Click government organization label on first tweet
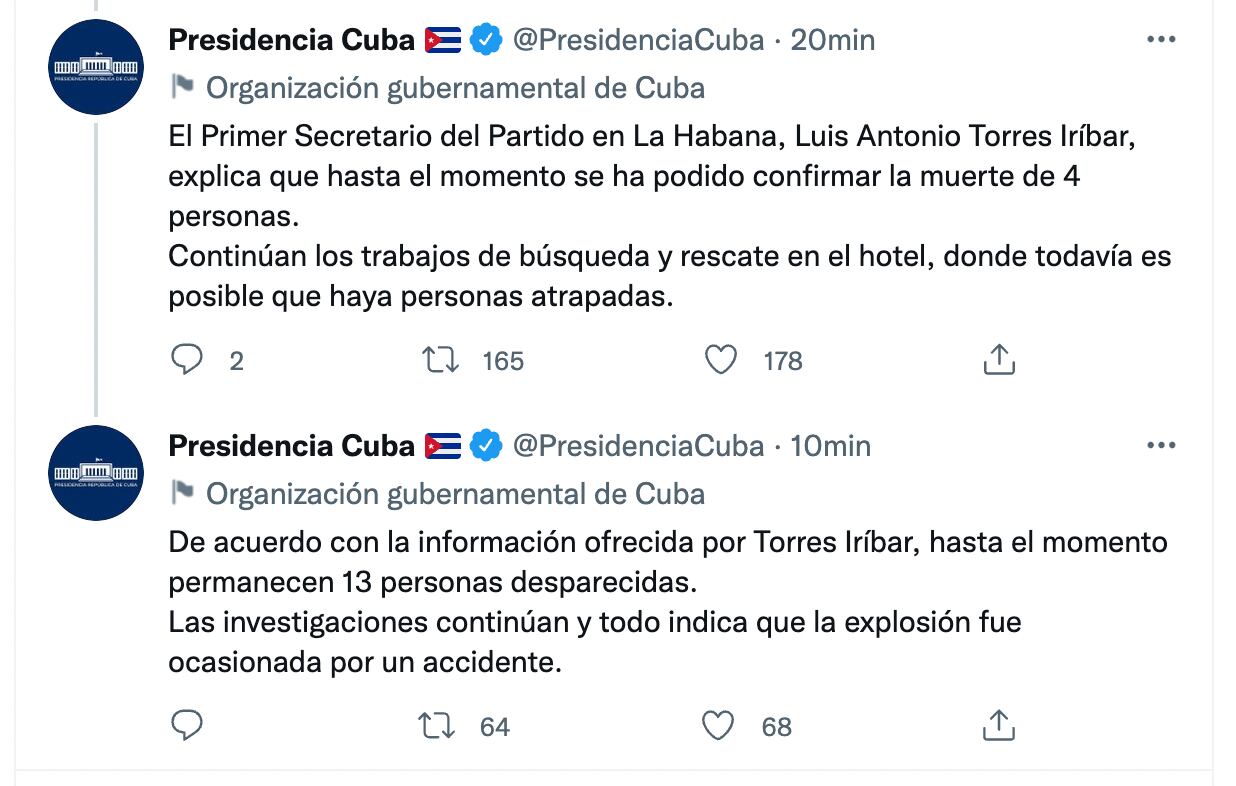 point(455,88)
